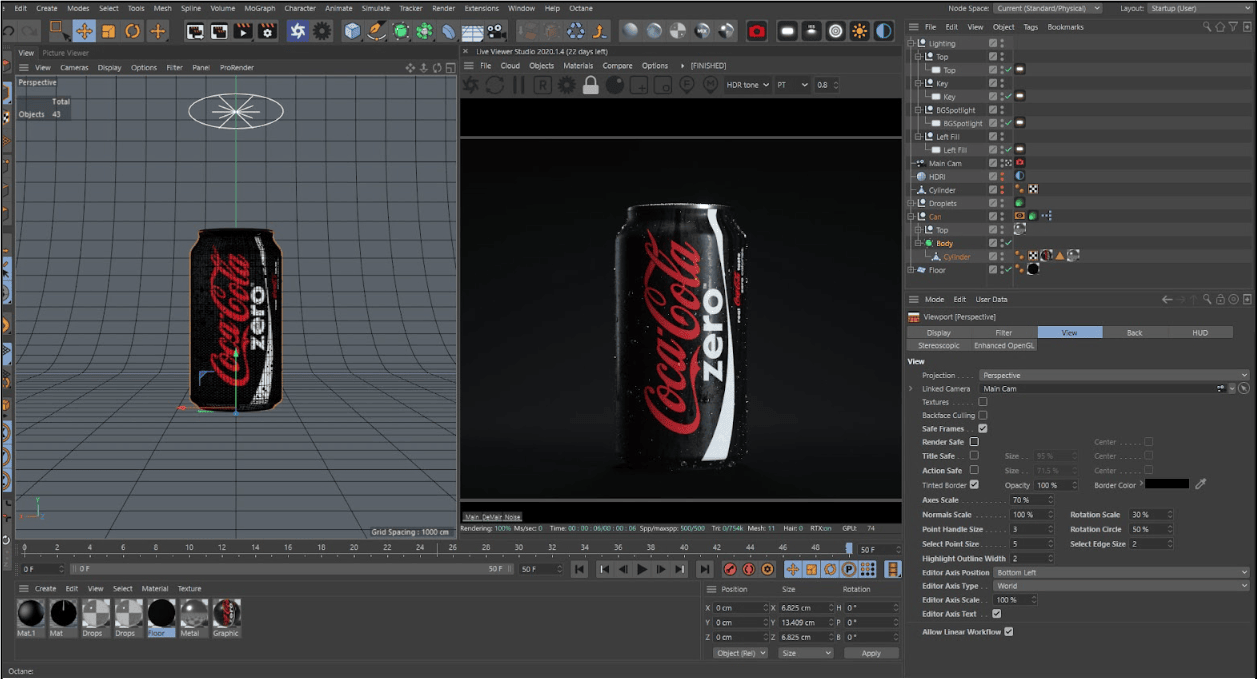Click the Axes Scale 70% field
This screenshot has height=679, width=1257.
pyautogui.click(x=1031, y=500)
